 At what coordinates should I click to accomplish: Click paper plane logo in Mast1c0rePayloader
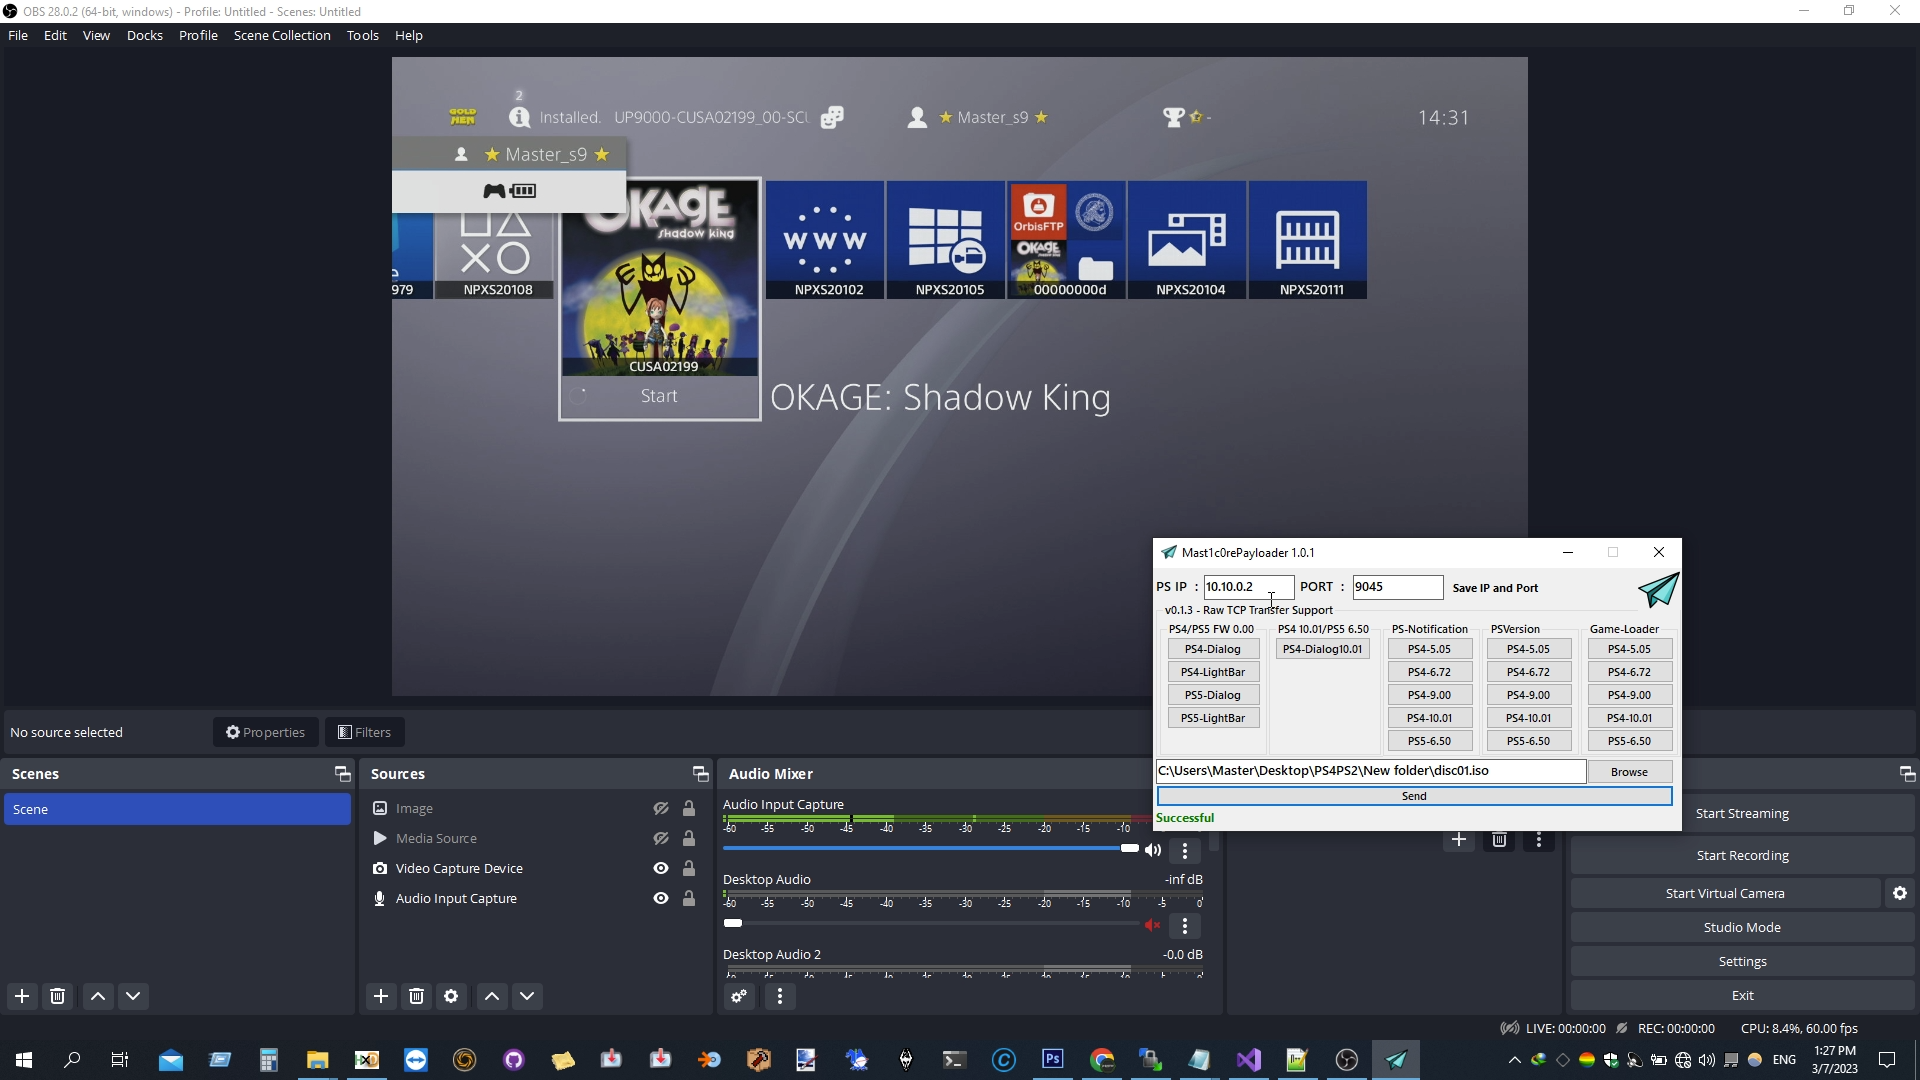coord(1658,590)
